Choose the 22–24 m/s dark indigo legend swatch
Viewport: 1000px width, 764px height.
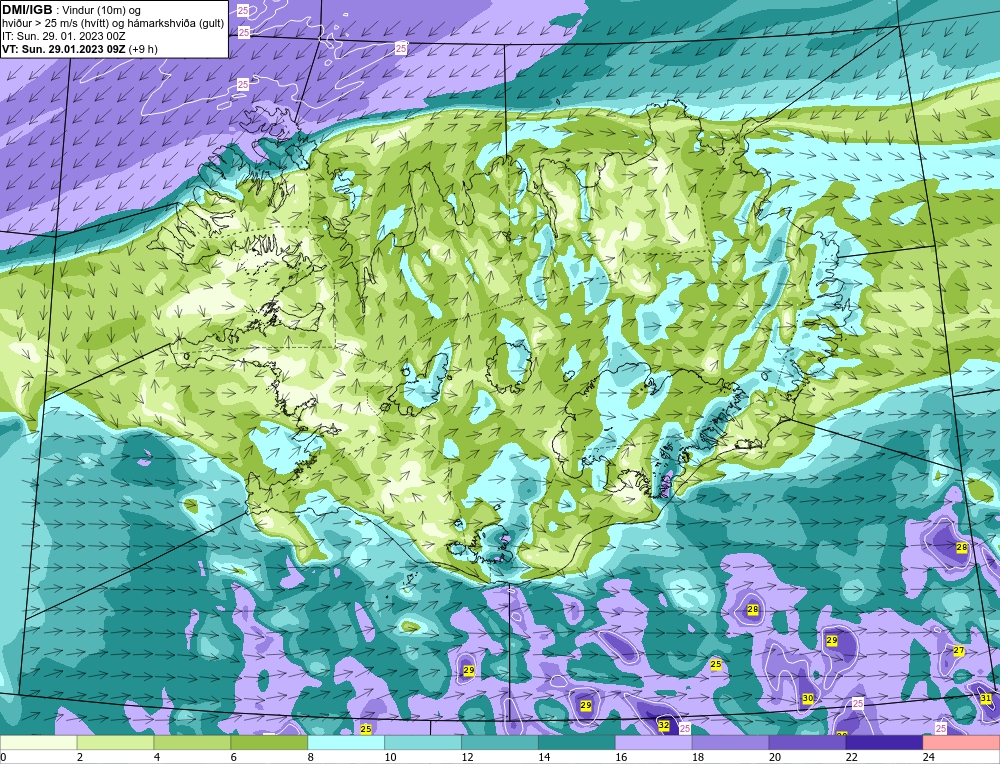tap(885, 743)
